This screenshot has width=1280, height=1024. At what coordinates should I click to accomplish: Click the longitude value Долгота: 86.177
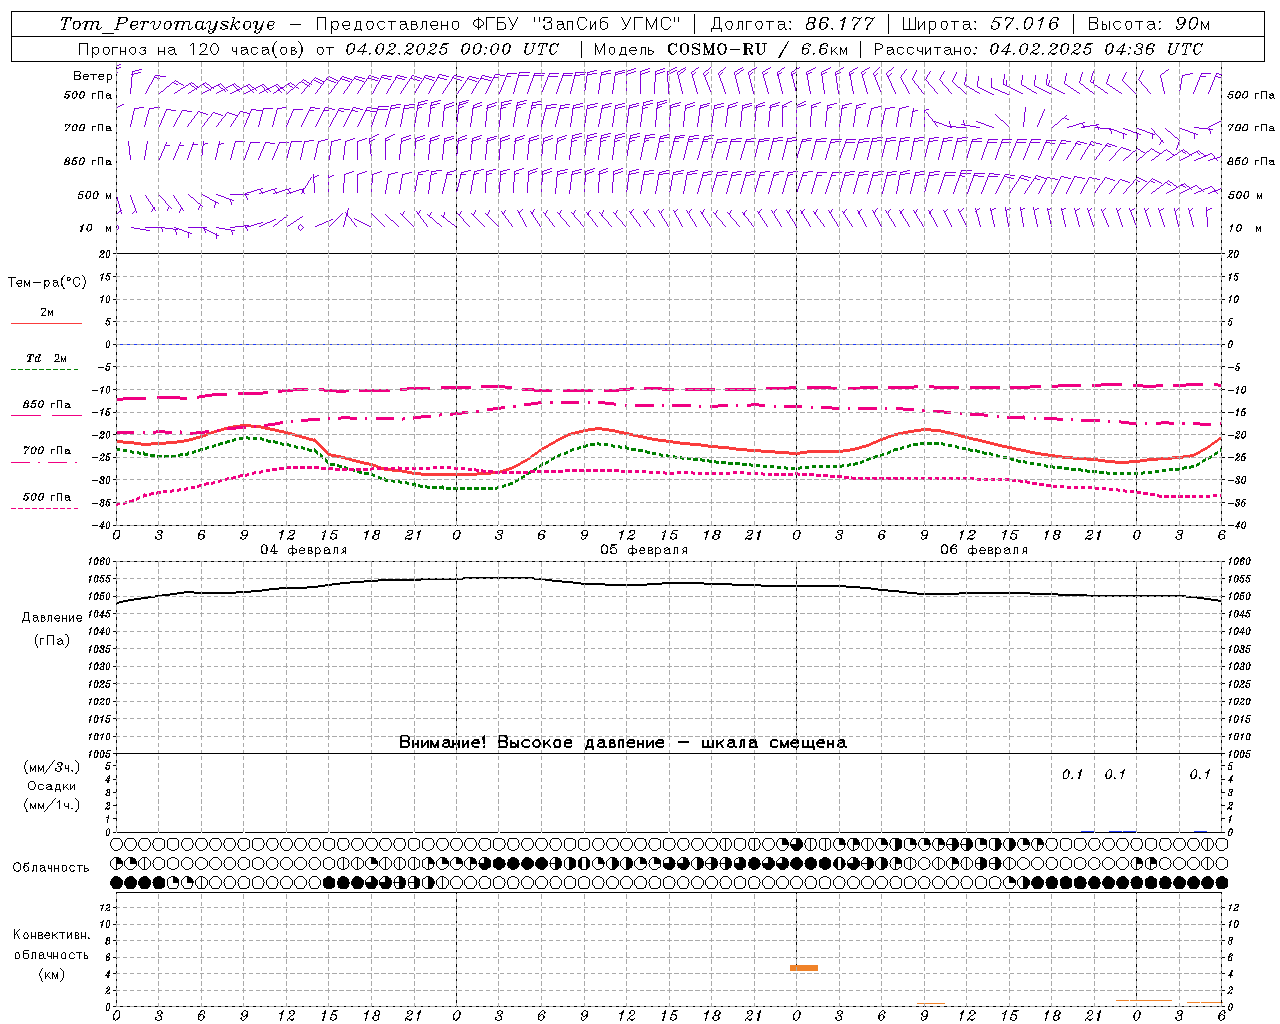click(792, 24)
